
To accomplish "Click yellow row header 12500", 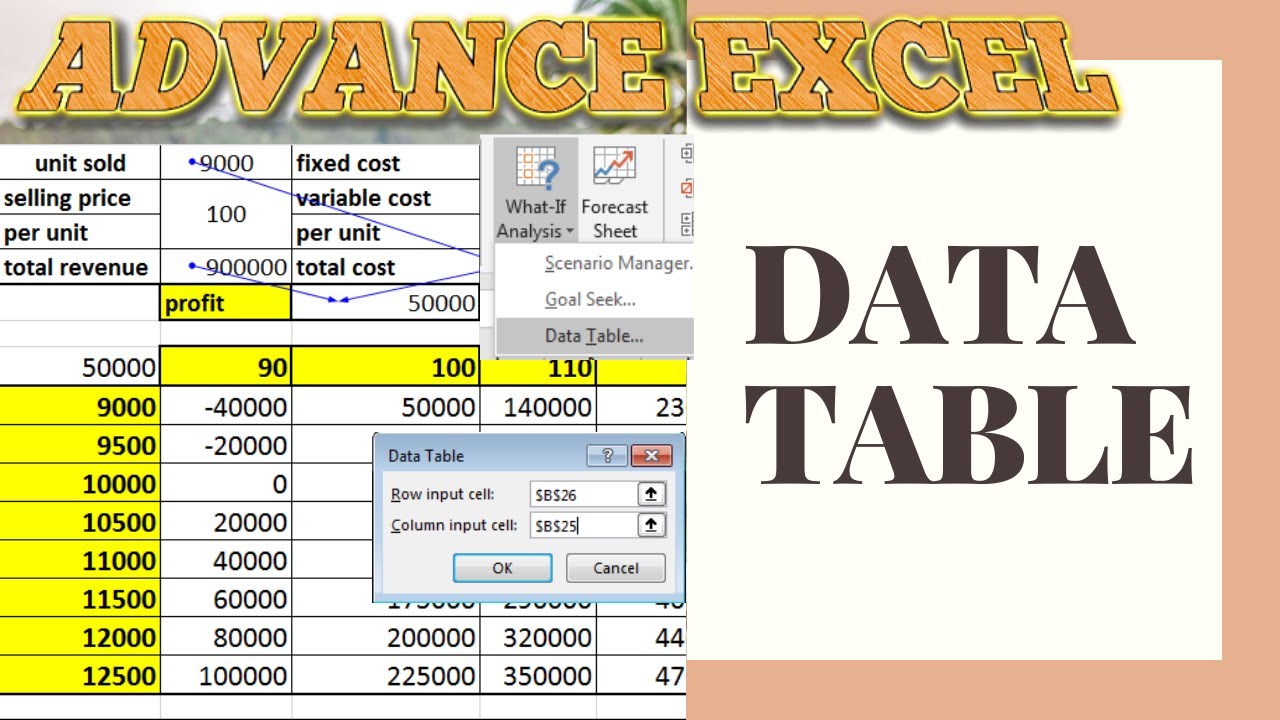I will pos(80,675).
